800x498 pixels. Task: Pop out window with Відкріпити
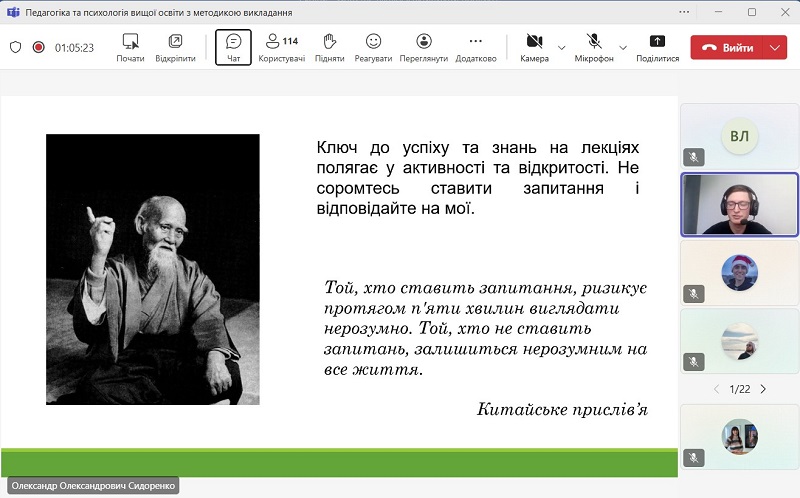click(175, 47)
